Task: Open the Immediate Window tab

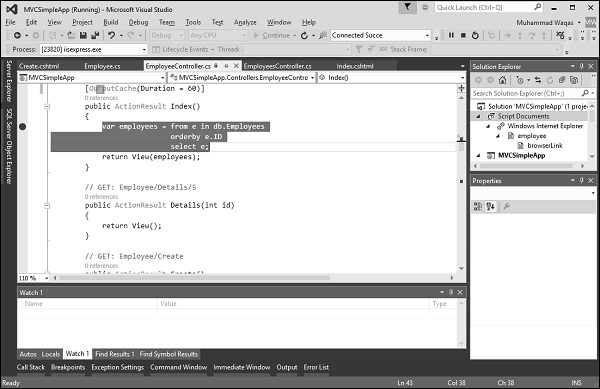Action: pyautogui.click(x=241, y=367)
